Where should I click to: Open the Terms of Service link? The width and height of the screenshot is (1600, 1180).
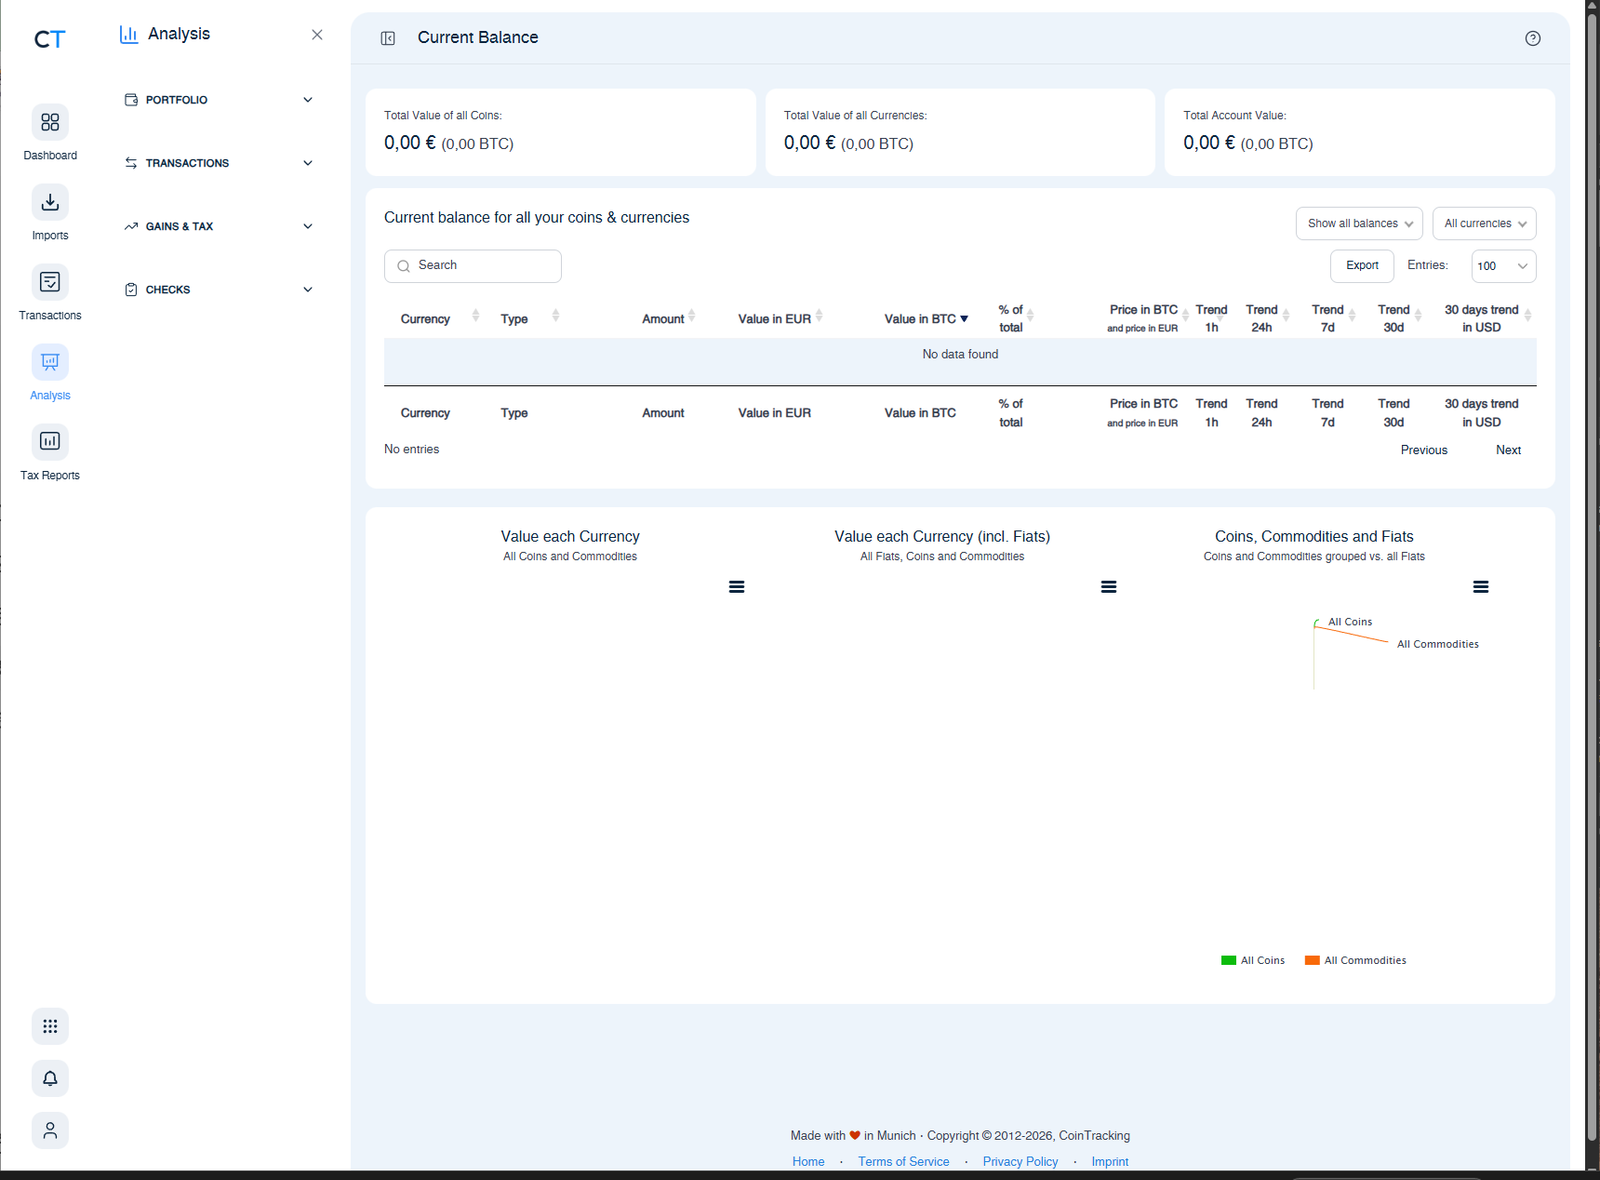[903, 1161]
